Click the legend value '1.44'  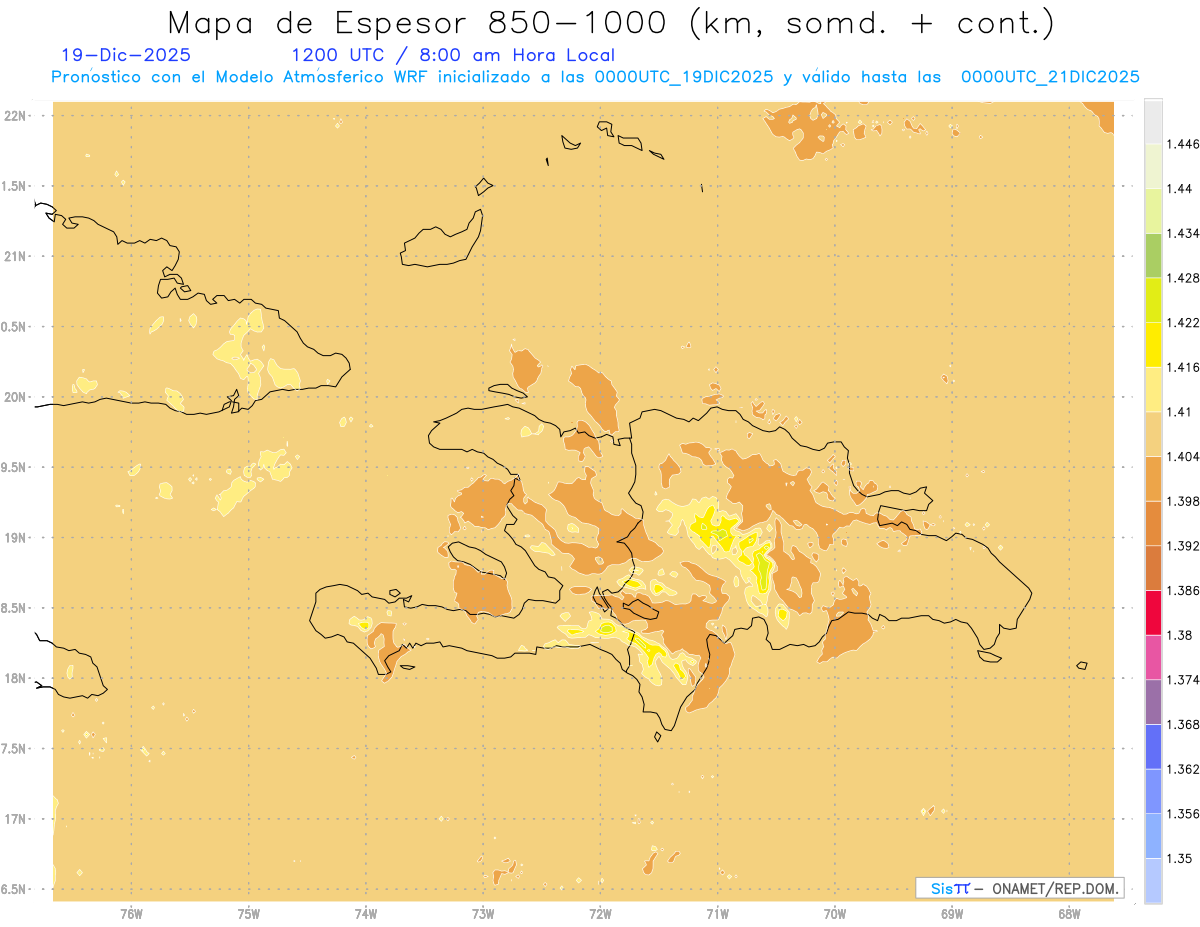1179,189
